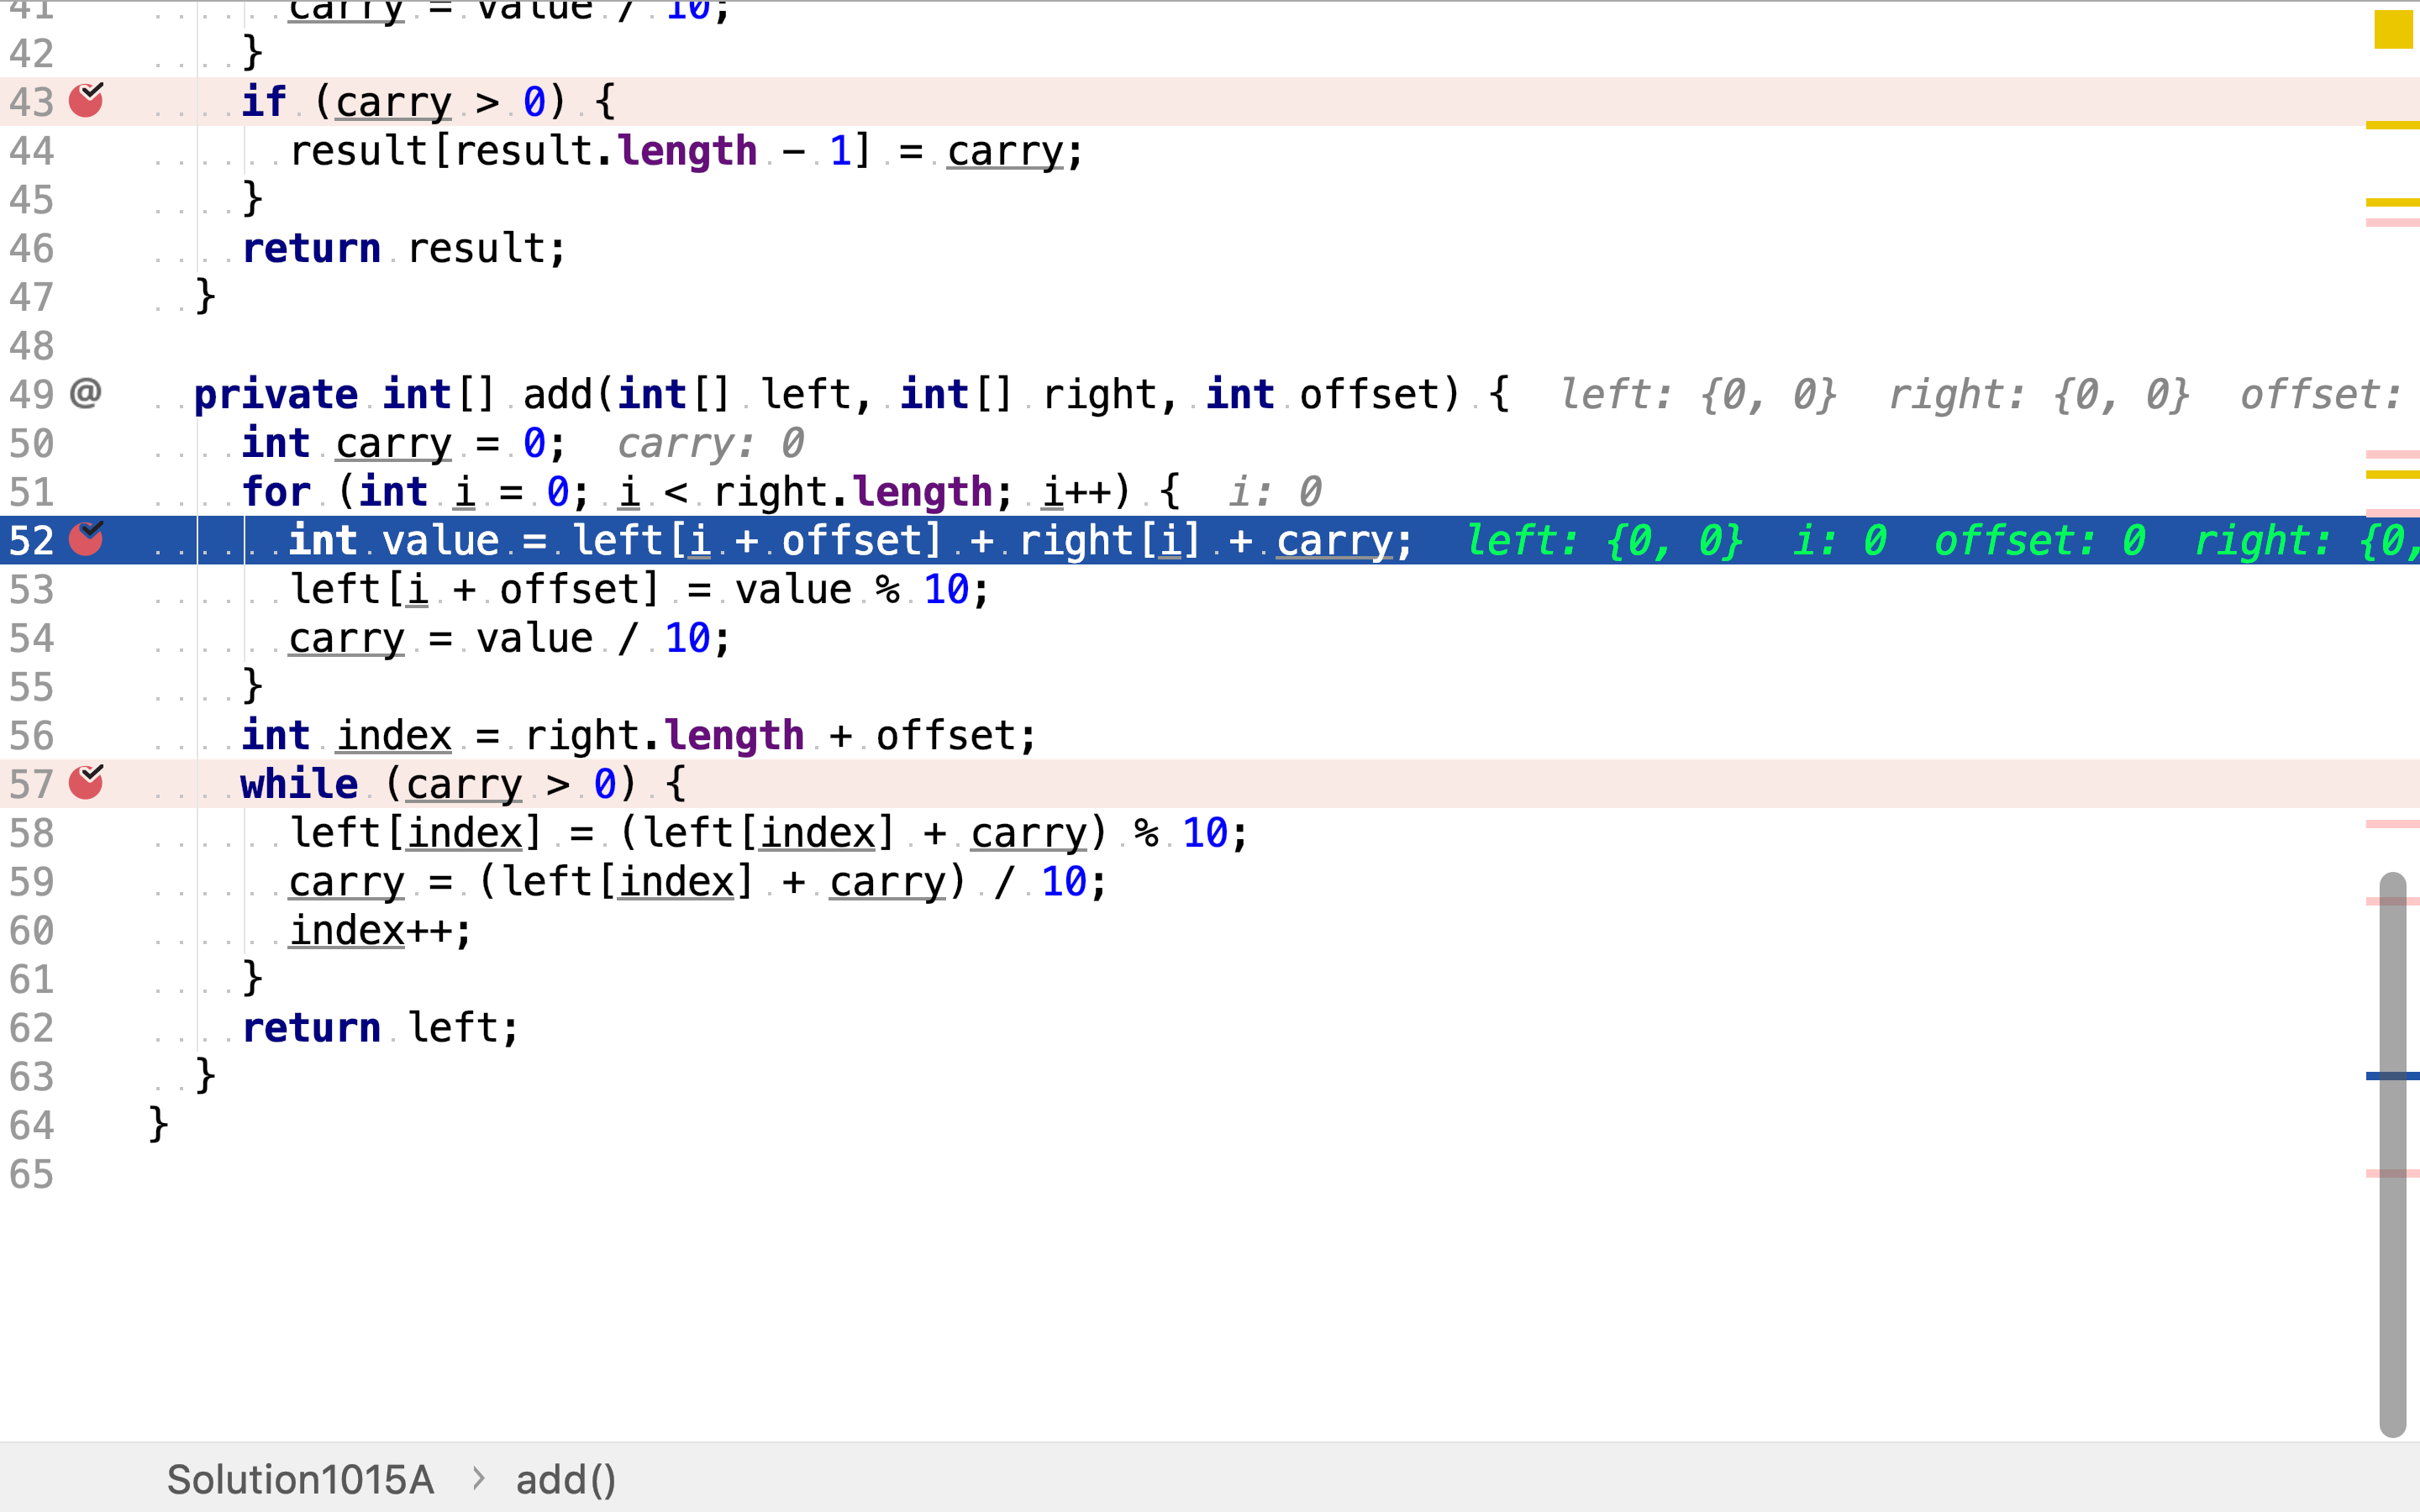Click add() breadcrumb item

coord(566,1479)
